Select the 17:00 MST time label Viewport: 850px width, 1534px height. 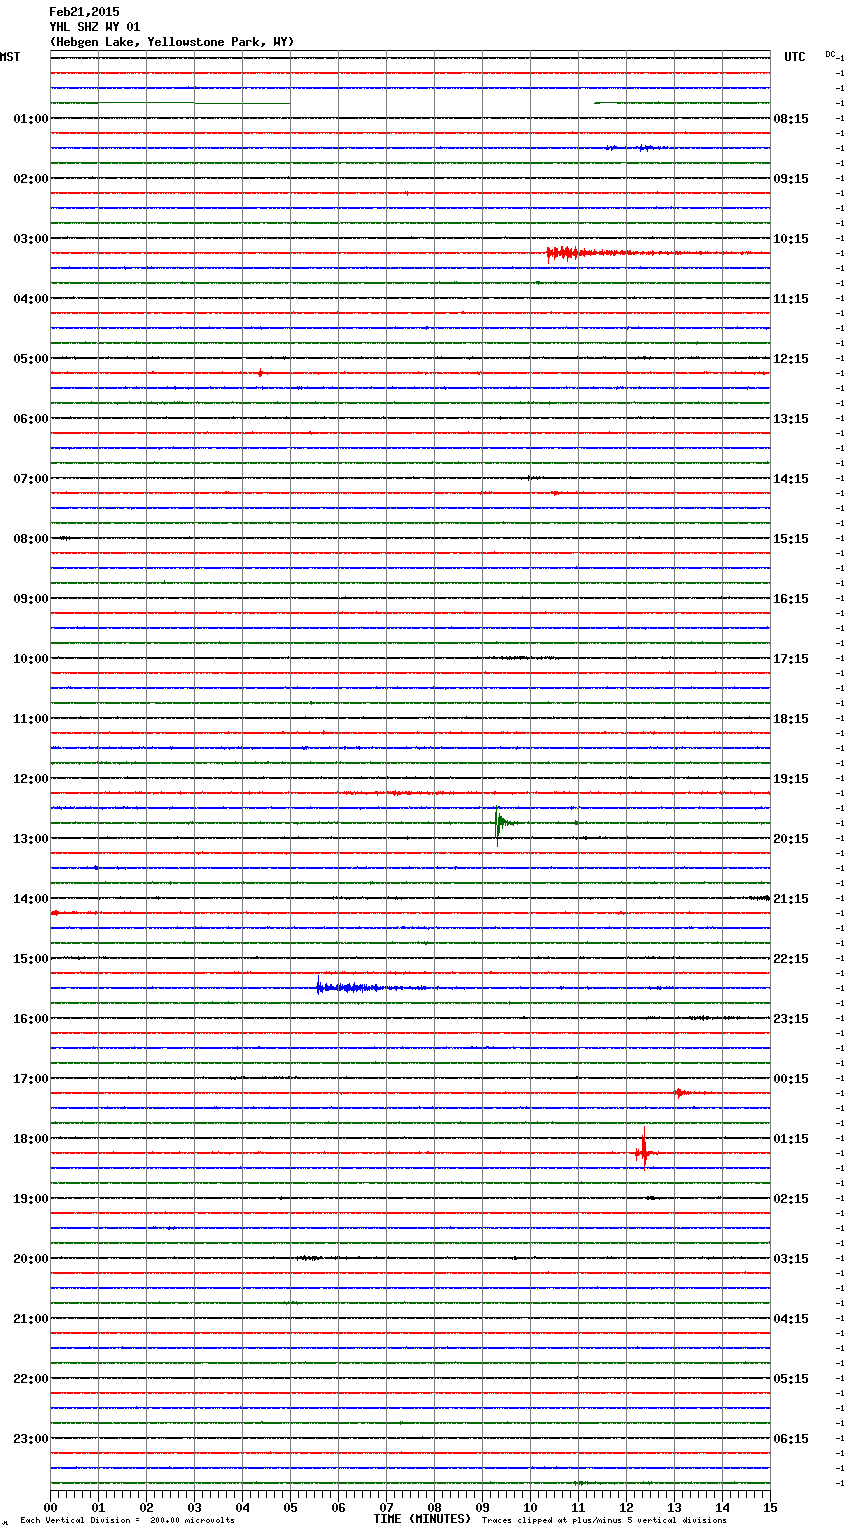(30, 1079)
